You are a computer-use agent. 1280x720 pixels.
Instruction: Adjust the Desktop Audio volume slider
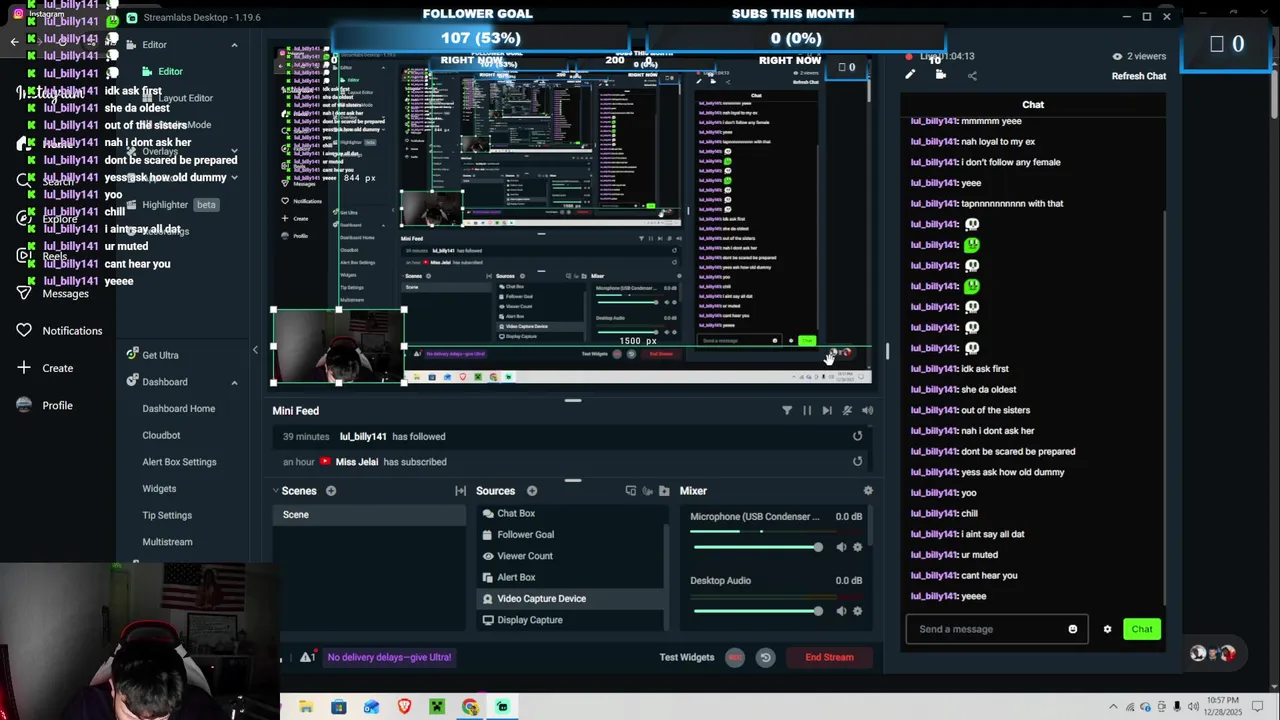(757, 611)
